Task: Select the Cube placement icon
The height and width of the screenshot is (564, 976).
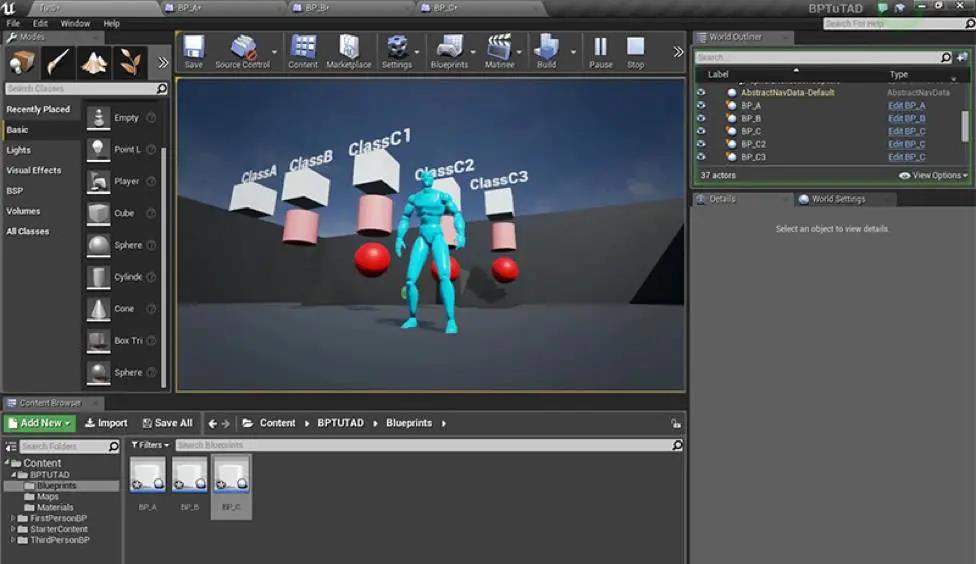Action: click(98, 213)
